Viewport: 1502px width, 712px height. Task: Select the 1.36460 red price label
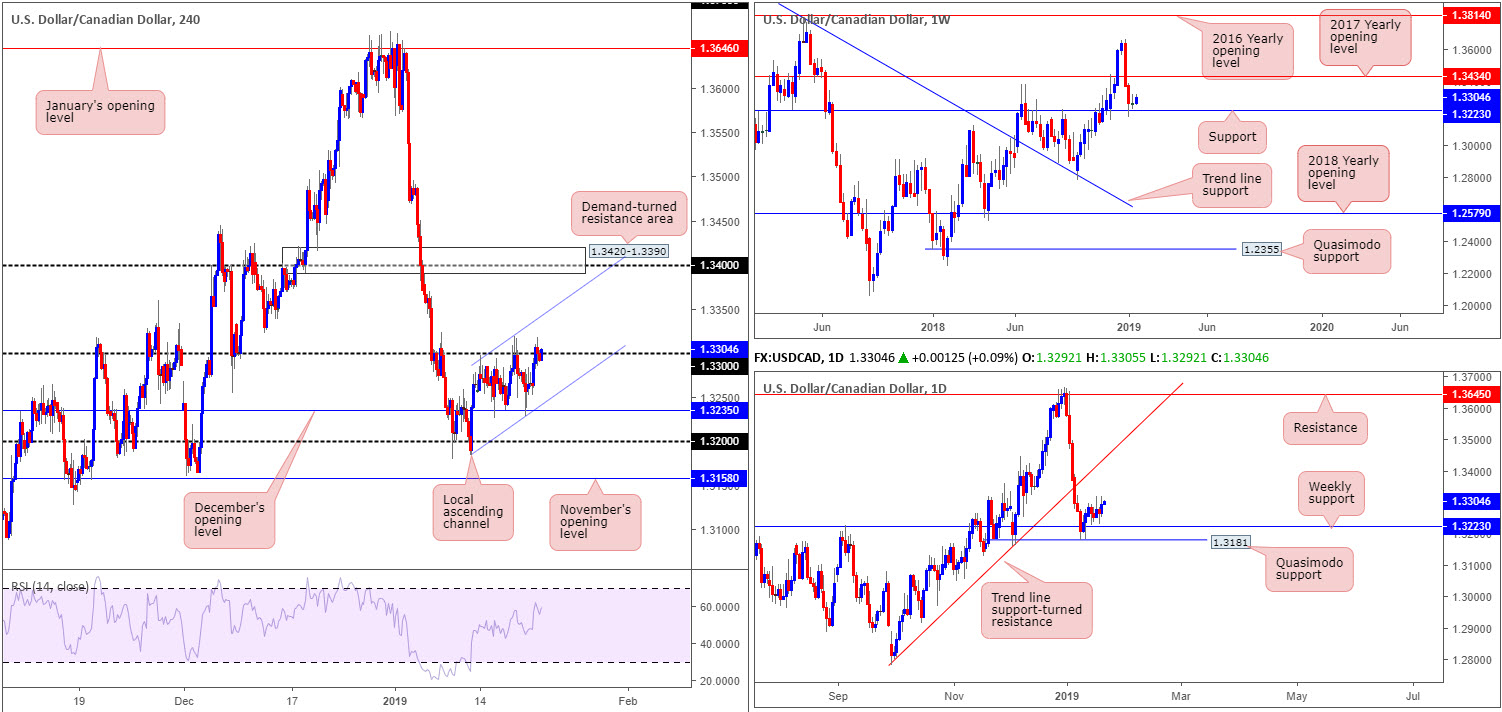coord(719,47)
